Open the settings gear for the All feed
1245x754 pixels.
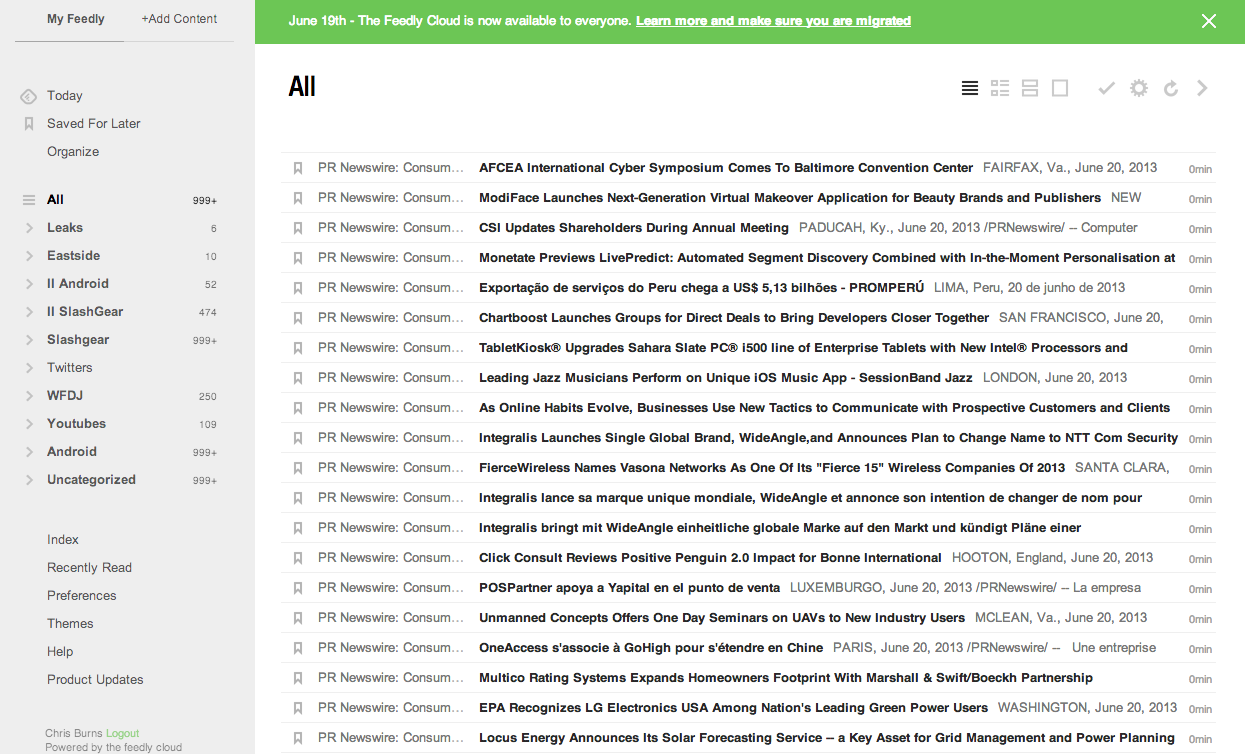click(1138, 88)
